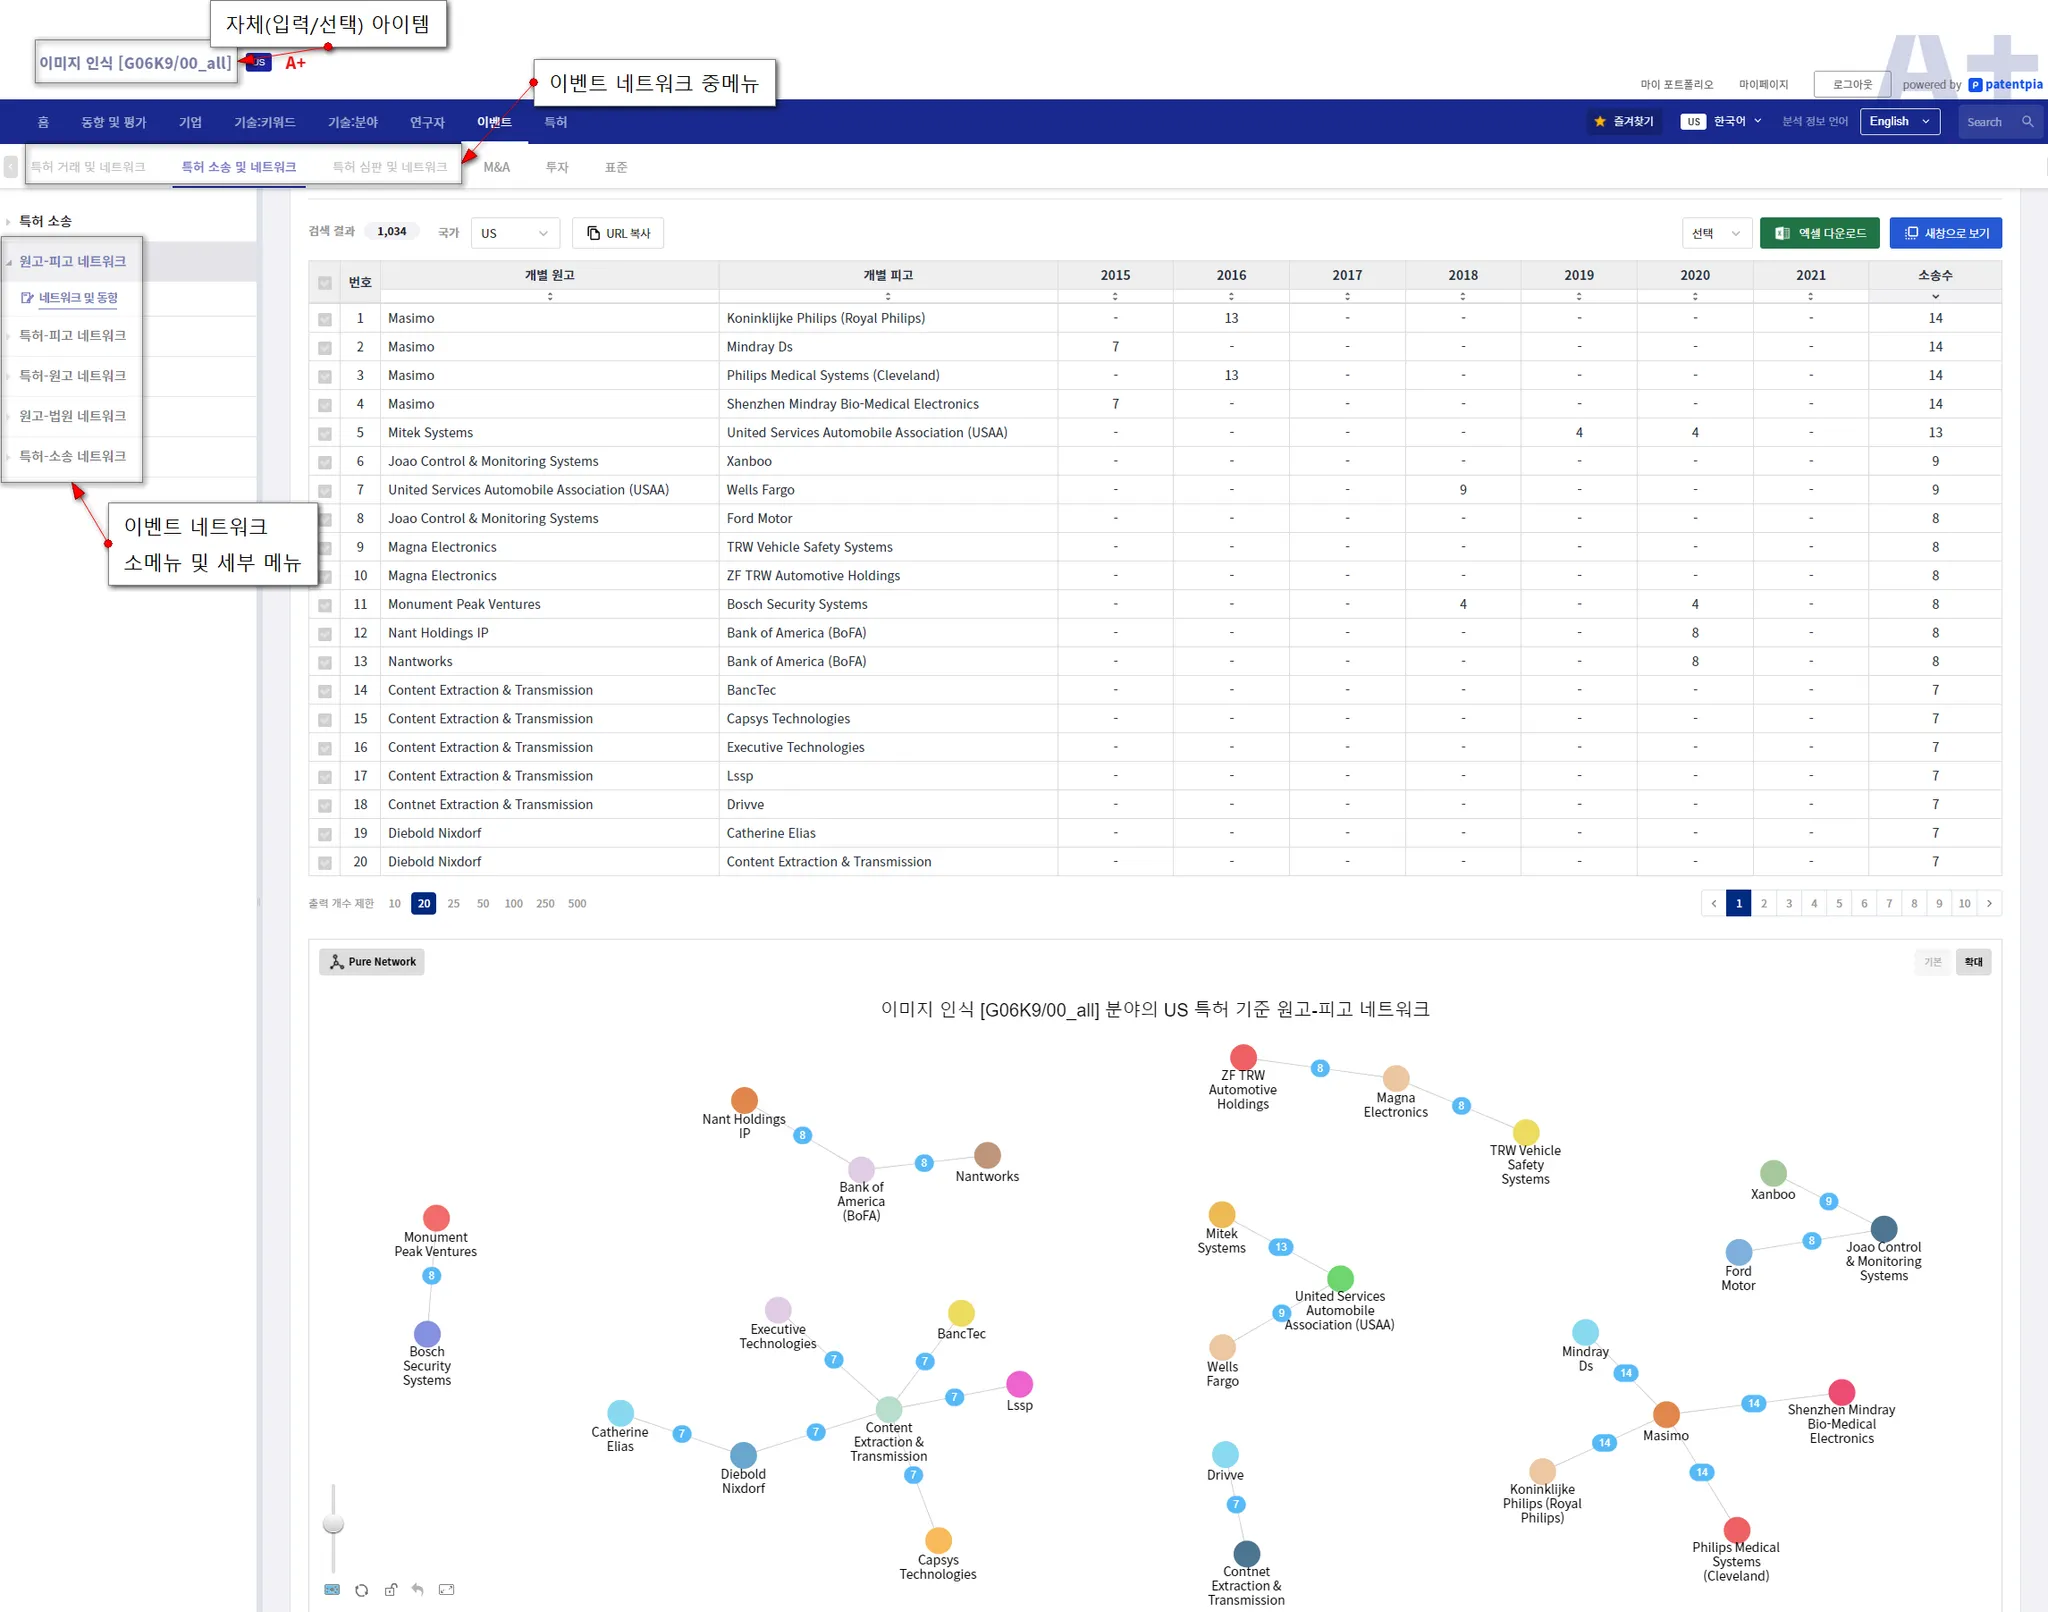
Task: Switch to the M&A tab
Action: (x=497, y=167)
